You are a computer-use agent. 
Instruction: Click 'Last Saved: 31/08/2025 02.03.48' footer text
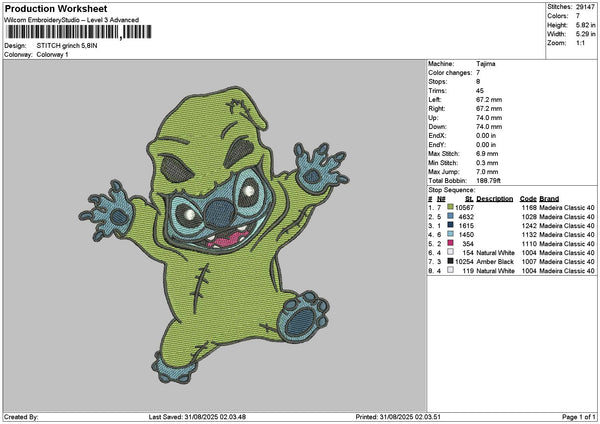click(x=197, y=417)
